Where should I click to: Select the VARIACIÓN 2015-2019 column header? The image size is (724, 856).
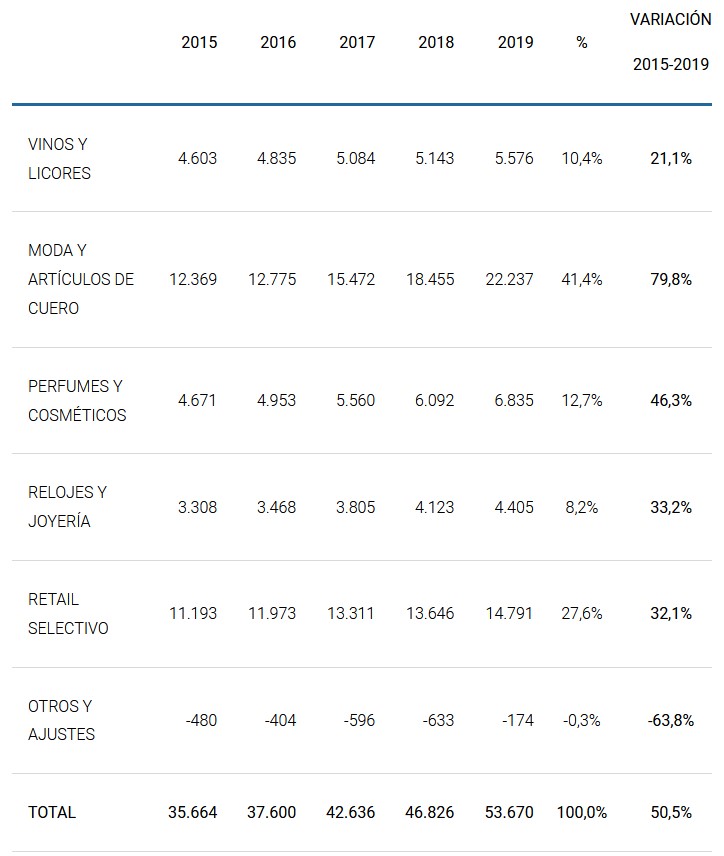click(x=670, y=42)
